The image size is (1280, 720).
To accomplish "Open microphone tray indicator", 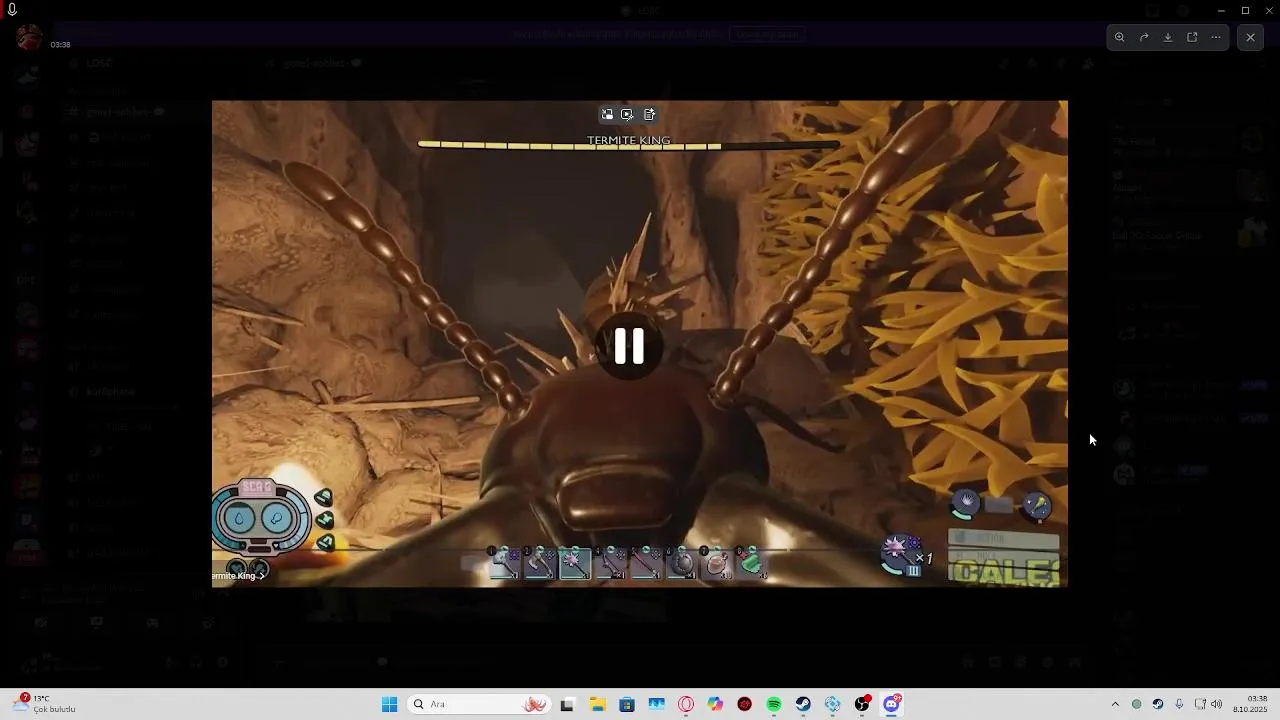I will [1179, 704].
